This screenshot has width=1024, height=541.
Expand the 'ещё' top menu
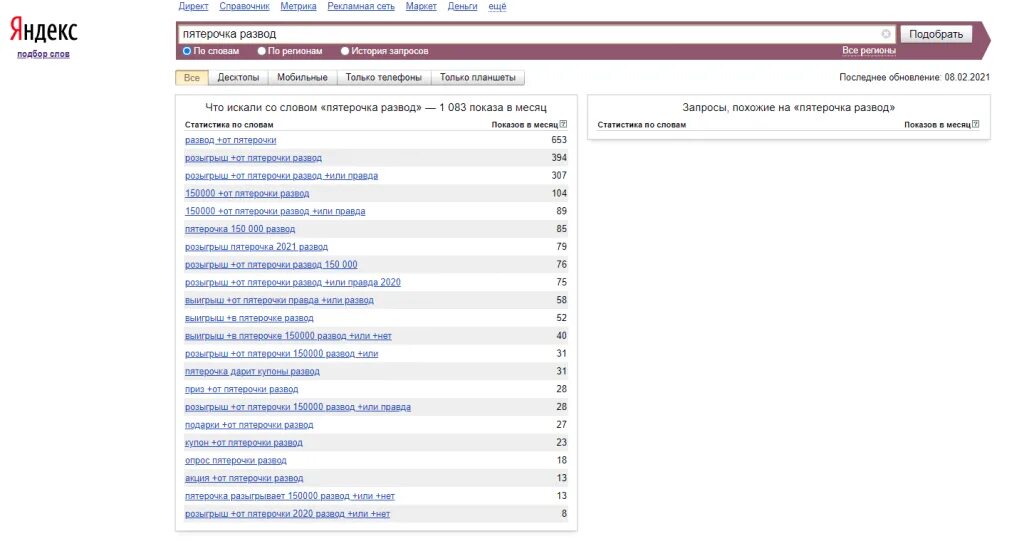pyautogui.click(x=497, y=7)
